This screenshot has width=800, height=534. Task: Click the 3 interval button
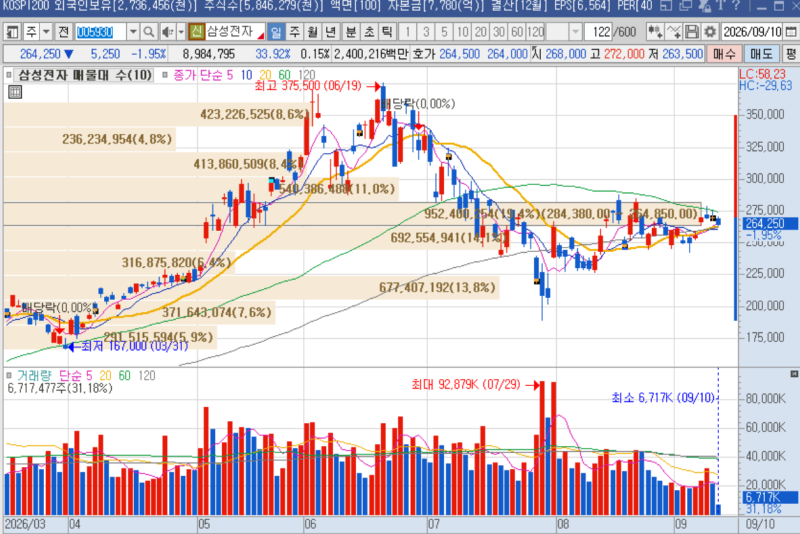coord(426,32)
